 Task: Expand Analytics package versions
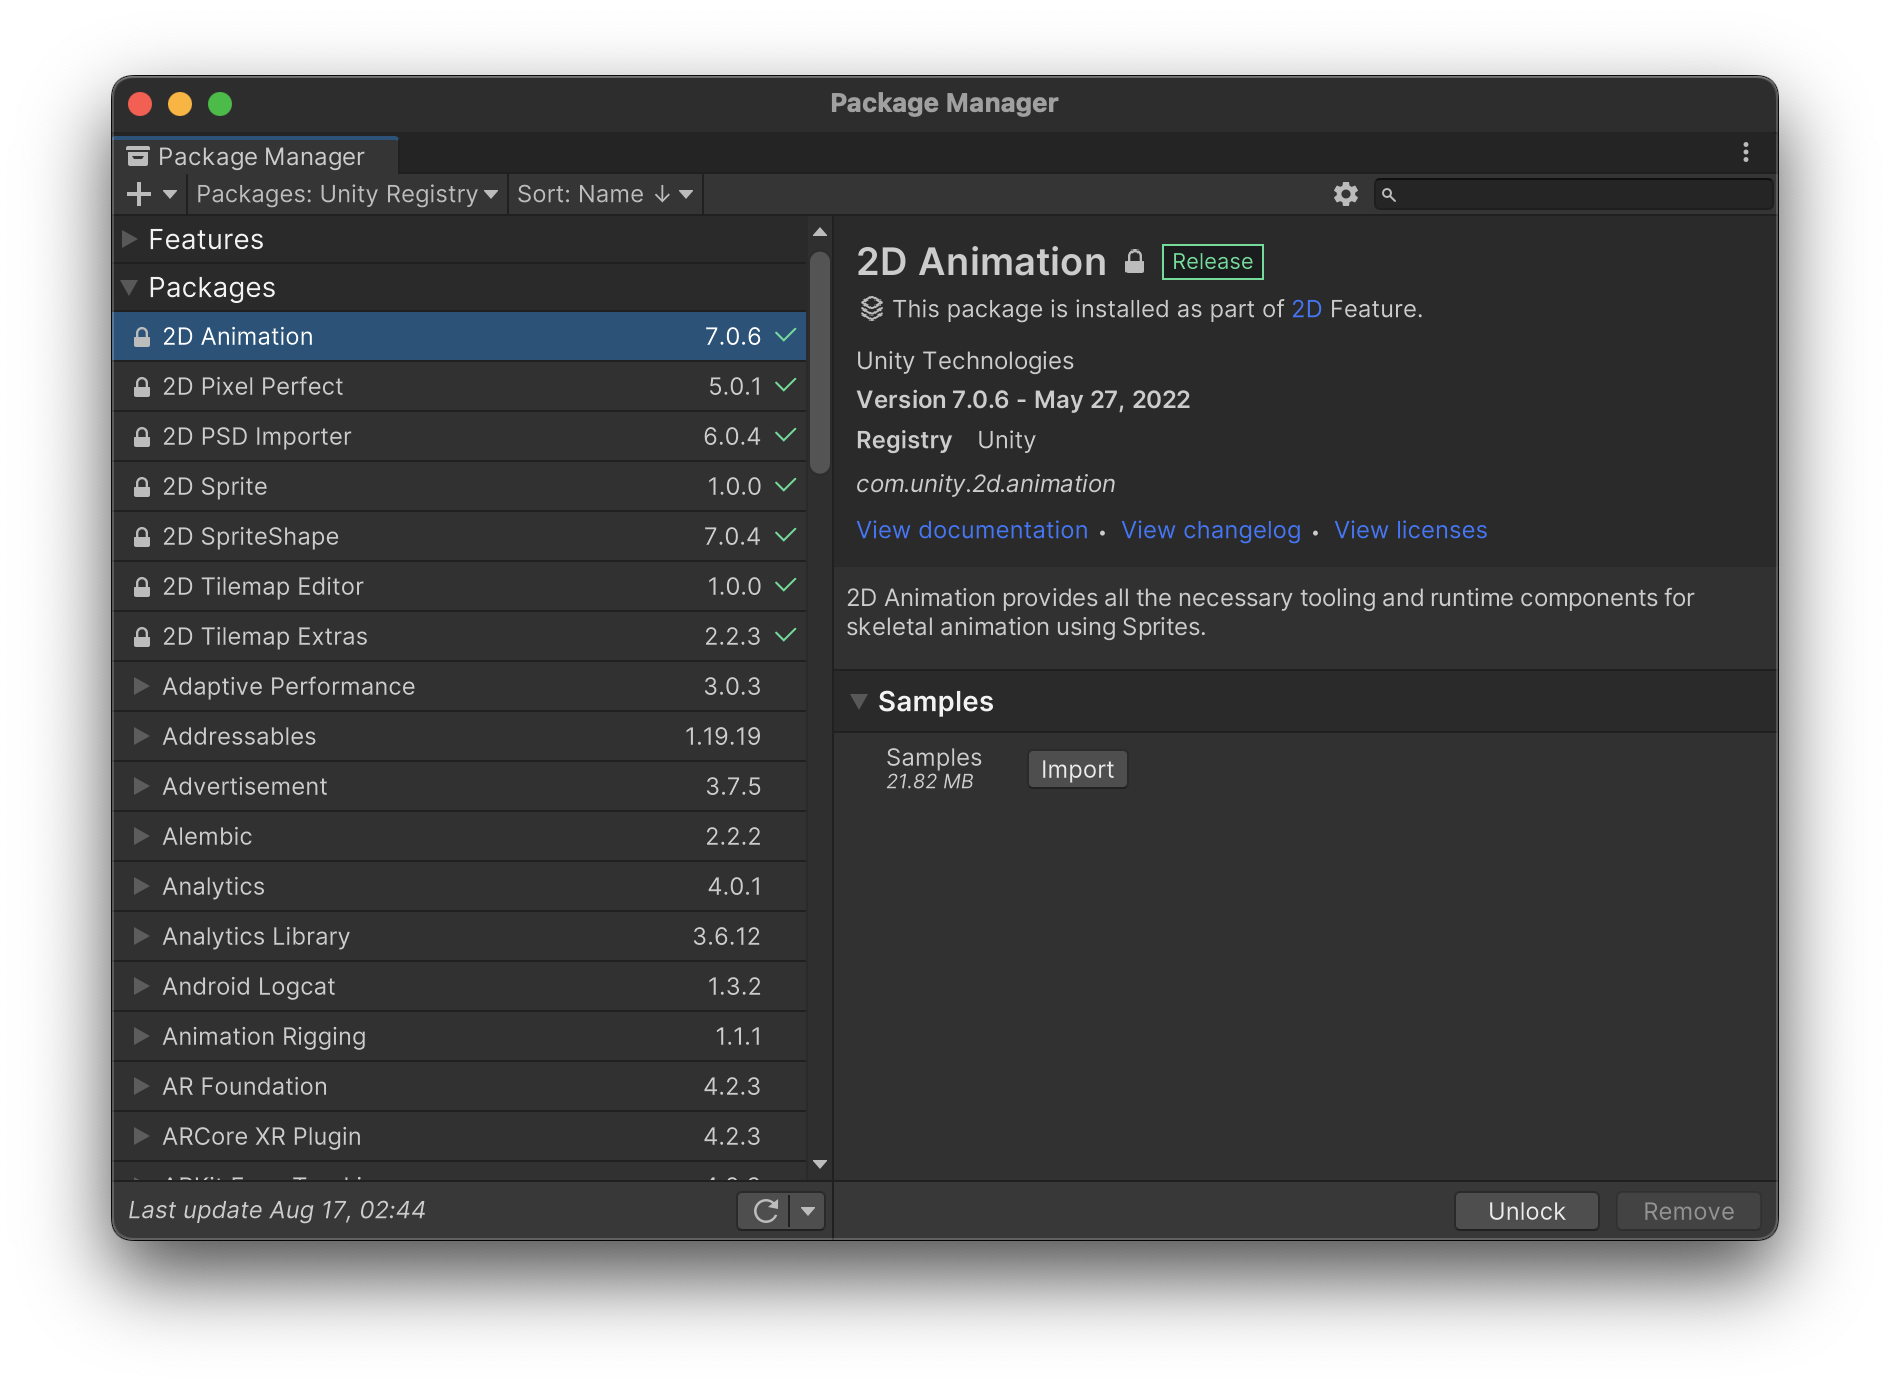point(141,886)
